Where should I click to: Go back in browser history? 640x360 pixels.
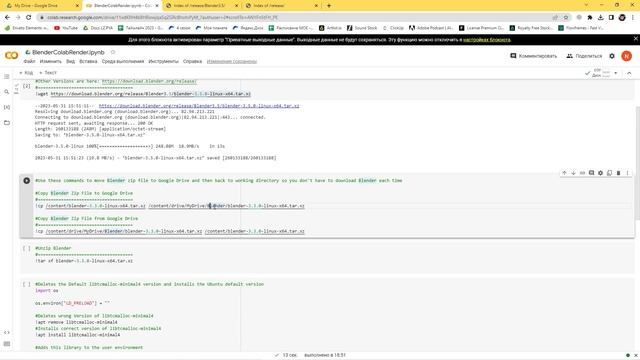[7, 17]
